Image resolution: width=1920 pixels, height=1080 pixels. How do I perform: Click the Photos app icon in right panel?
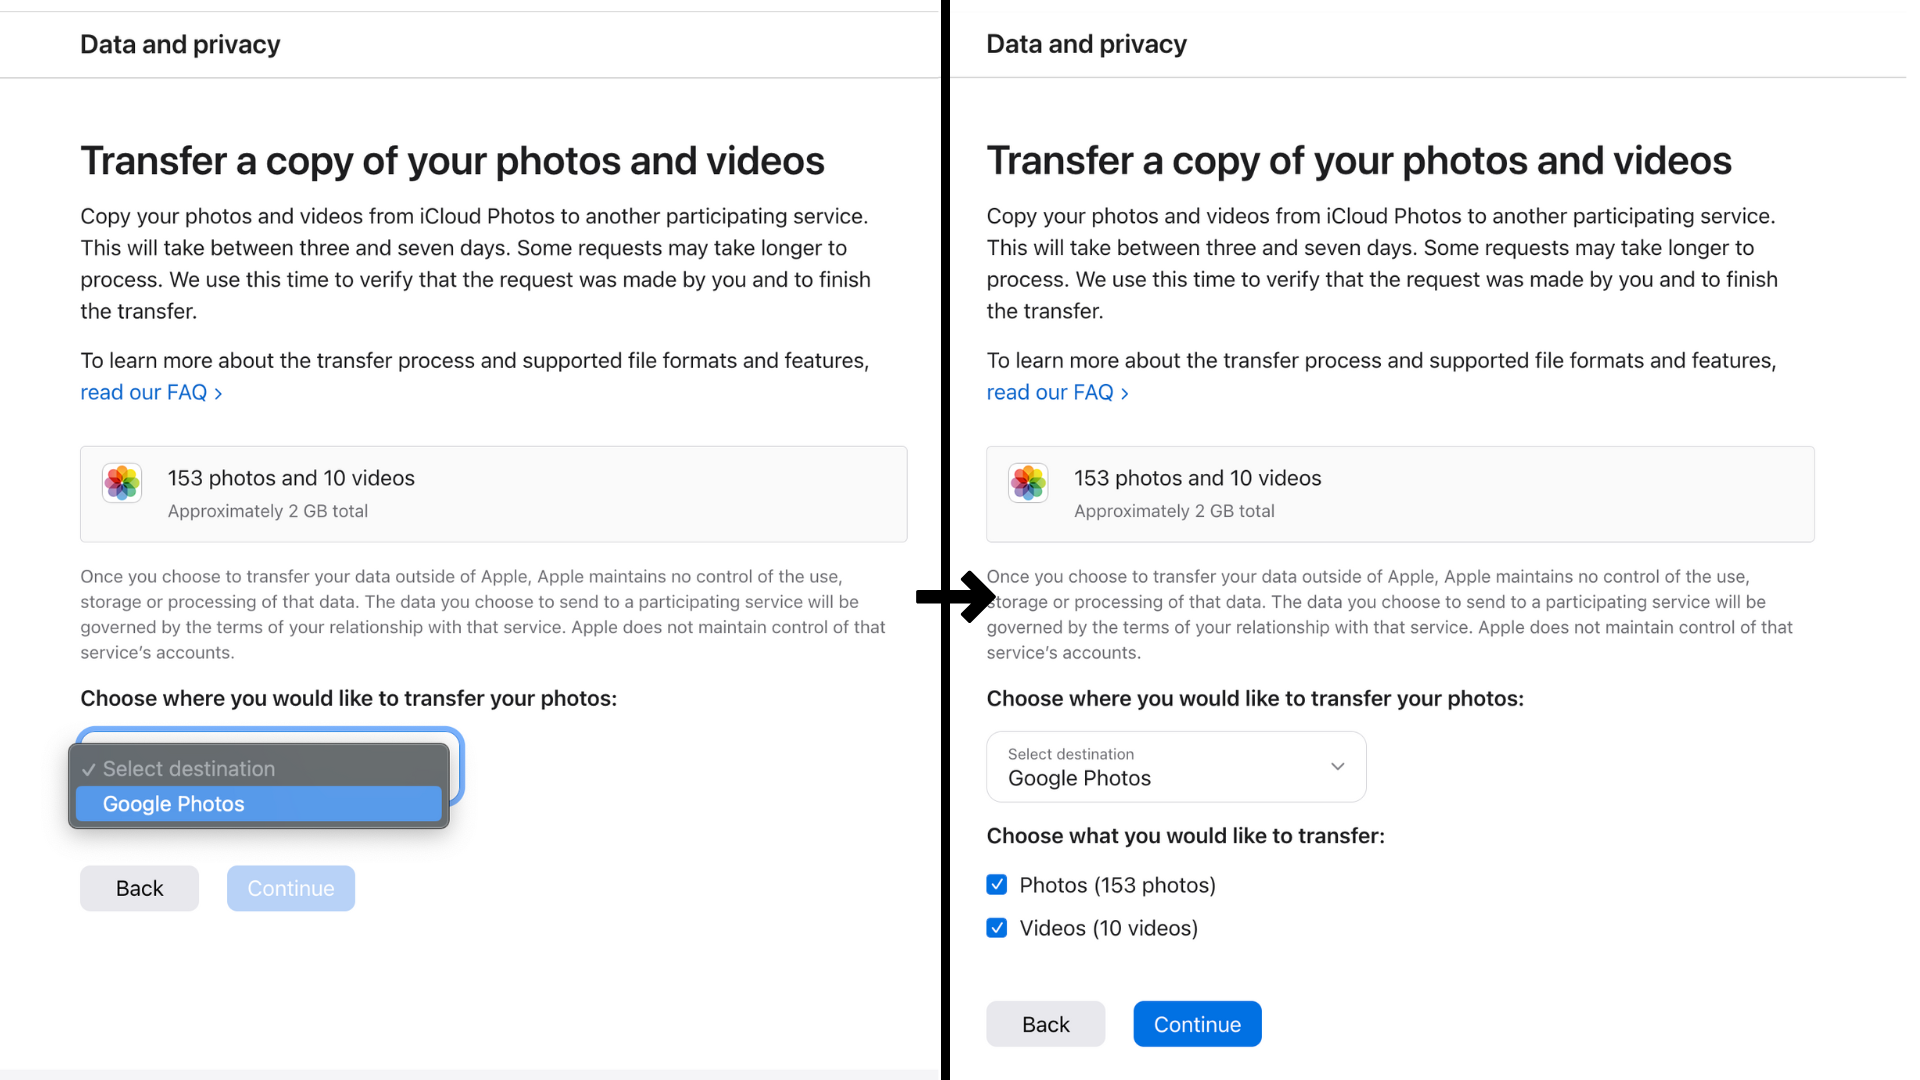point(1028,483)
